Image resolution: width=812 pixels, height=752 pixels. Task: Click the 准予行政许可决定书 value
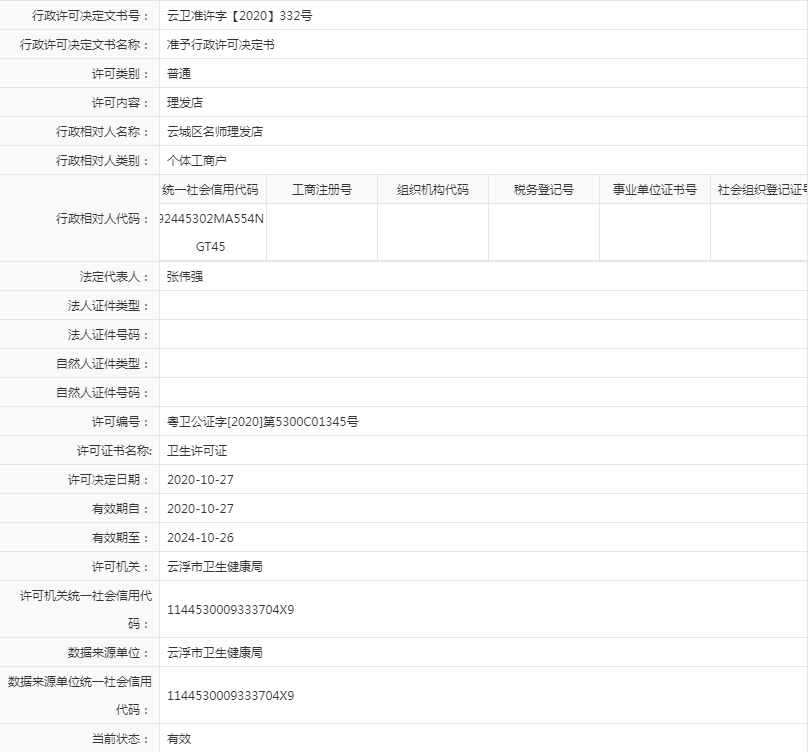tap(221, 45)
